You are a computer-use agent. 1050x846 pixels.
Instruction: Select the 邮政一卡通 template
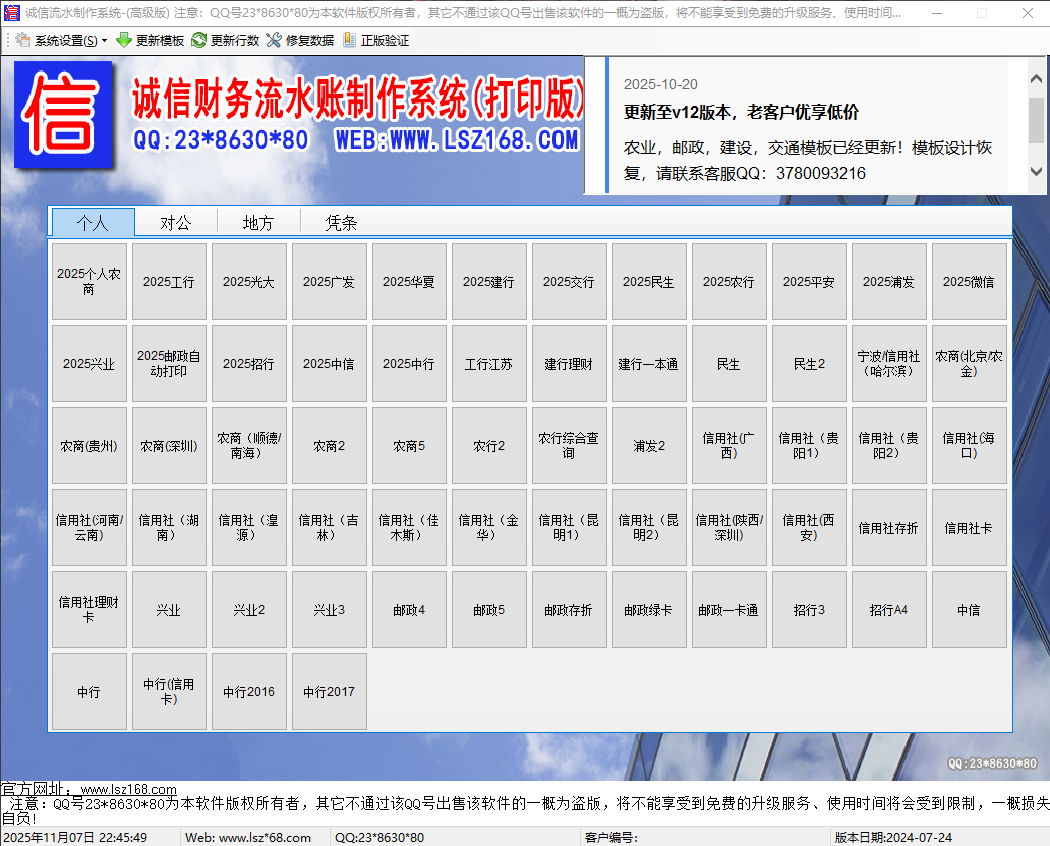pos(729,609)
